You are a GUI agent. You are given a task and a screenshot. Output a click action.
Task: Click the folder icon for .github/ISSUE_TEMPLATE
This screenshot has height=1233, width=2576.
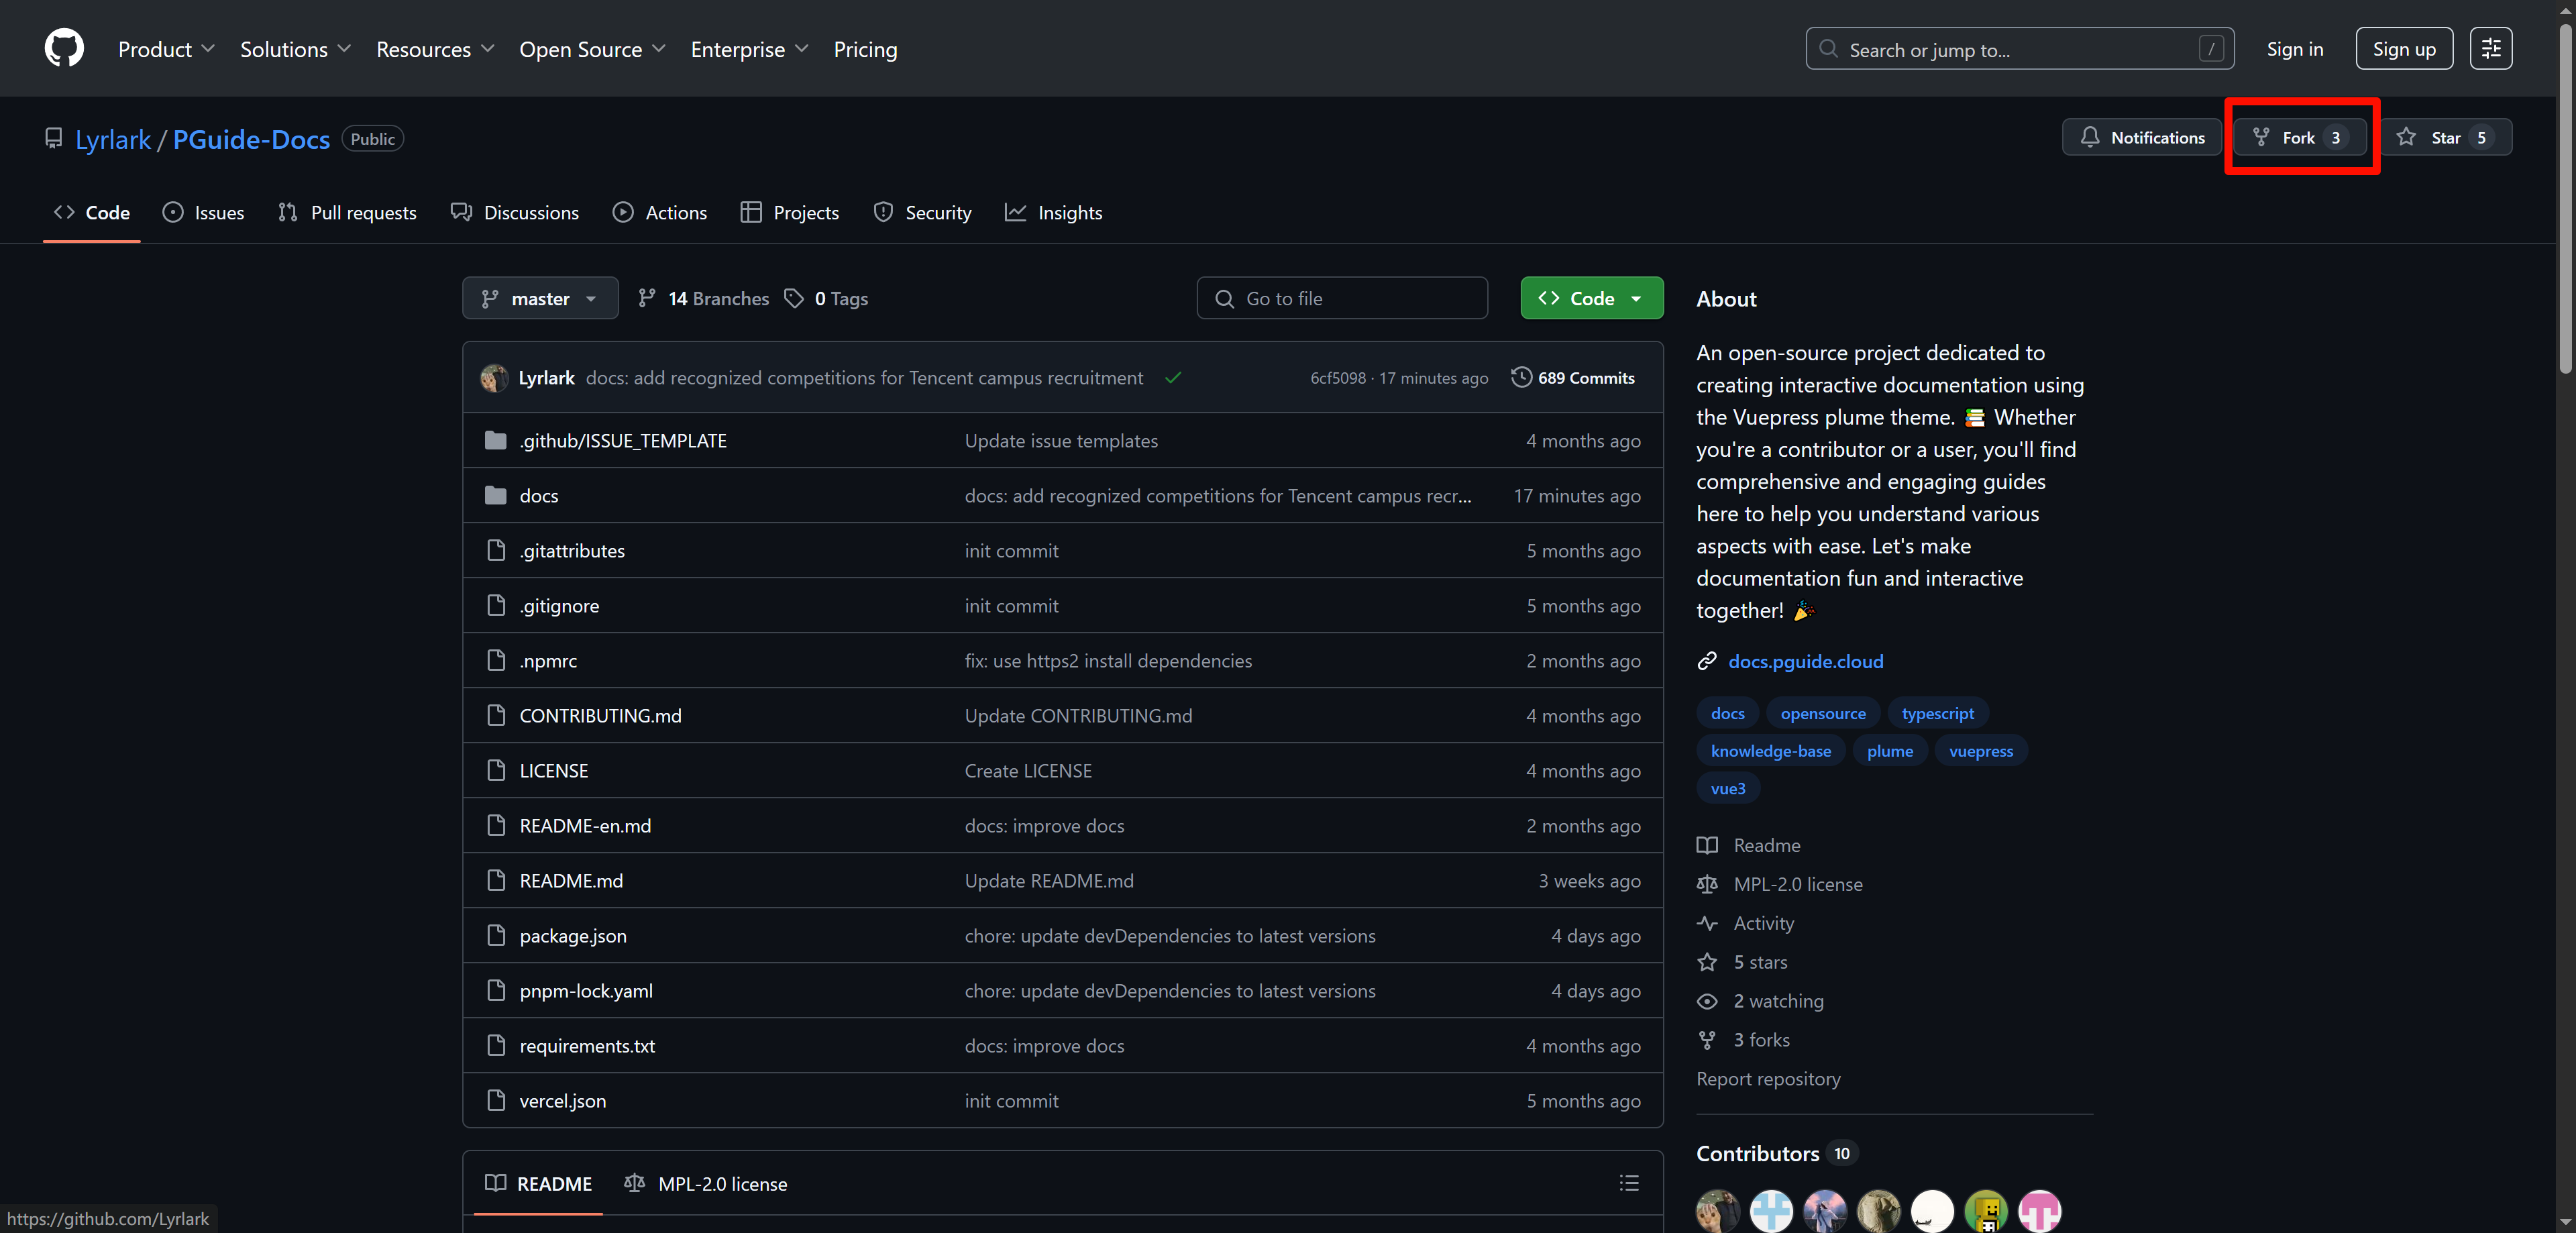point(496,440)
